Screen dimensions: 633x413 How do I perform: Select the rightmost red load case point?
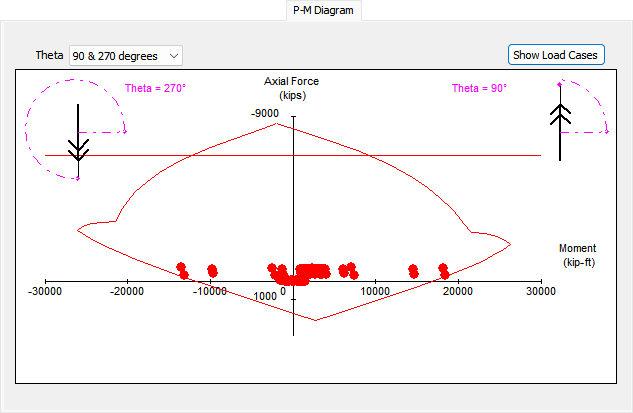tap(443, 270)
